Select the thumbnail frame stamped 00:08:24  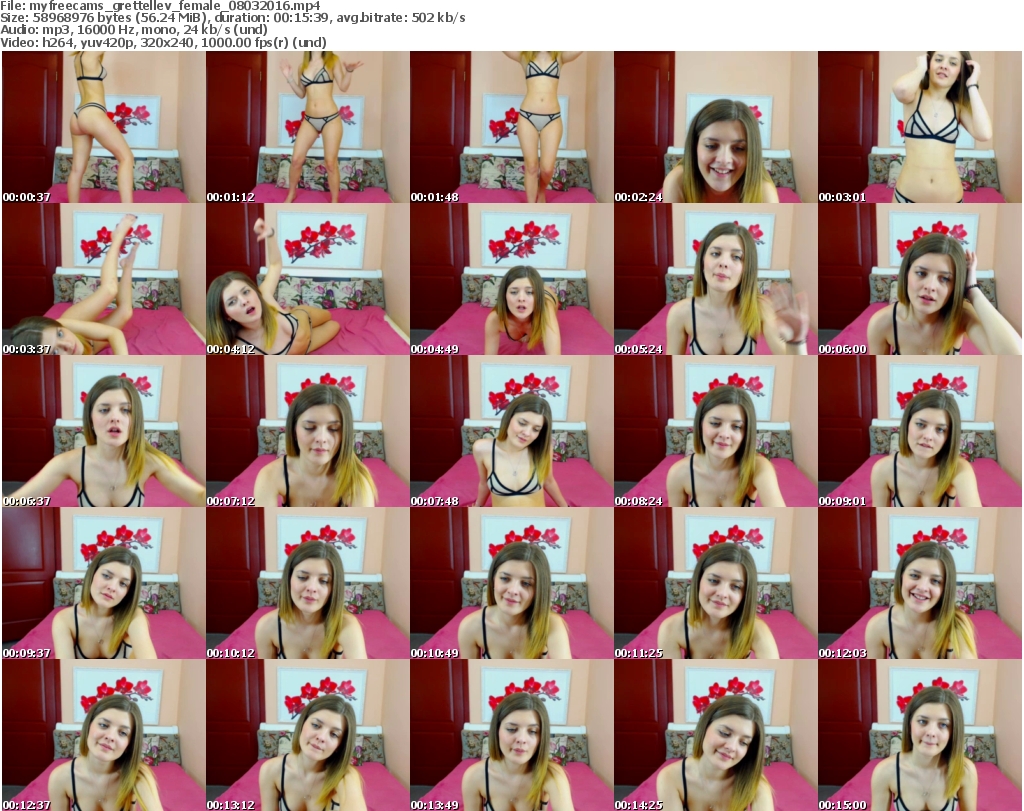pos(716,432)
